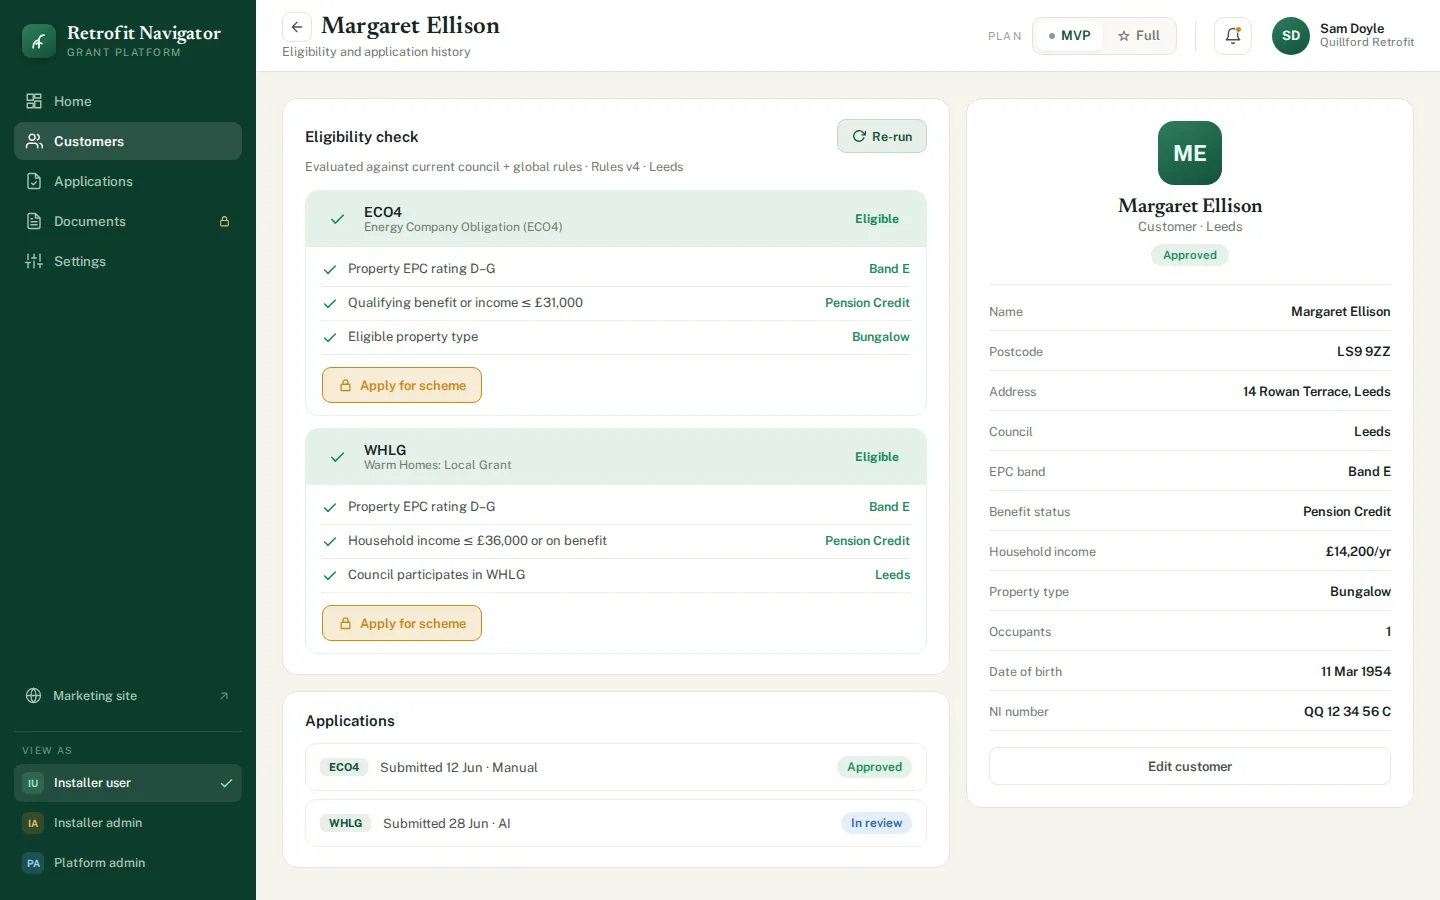1440x900 pixels.
Task: Go to Documents in the sidebar
Action: click(x=128, y=221)
